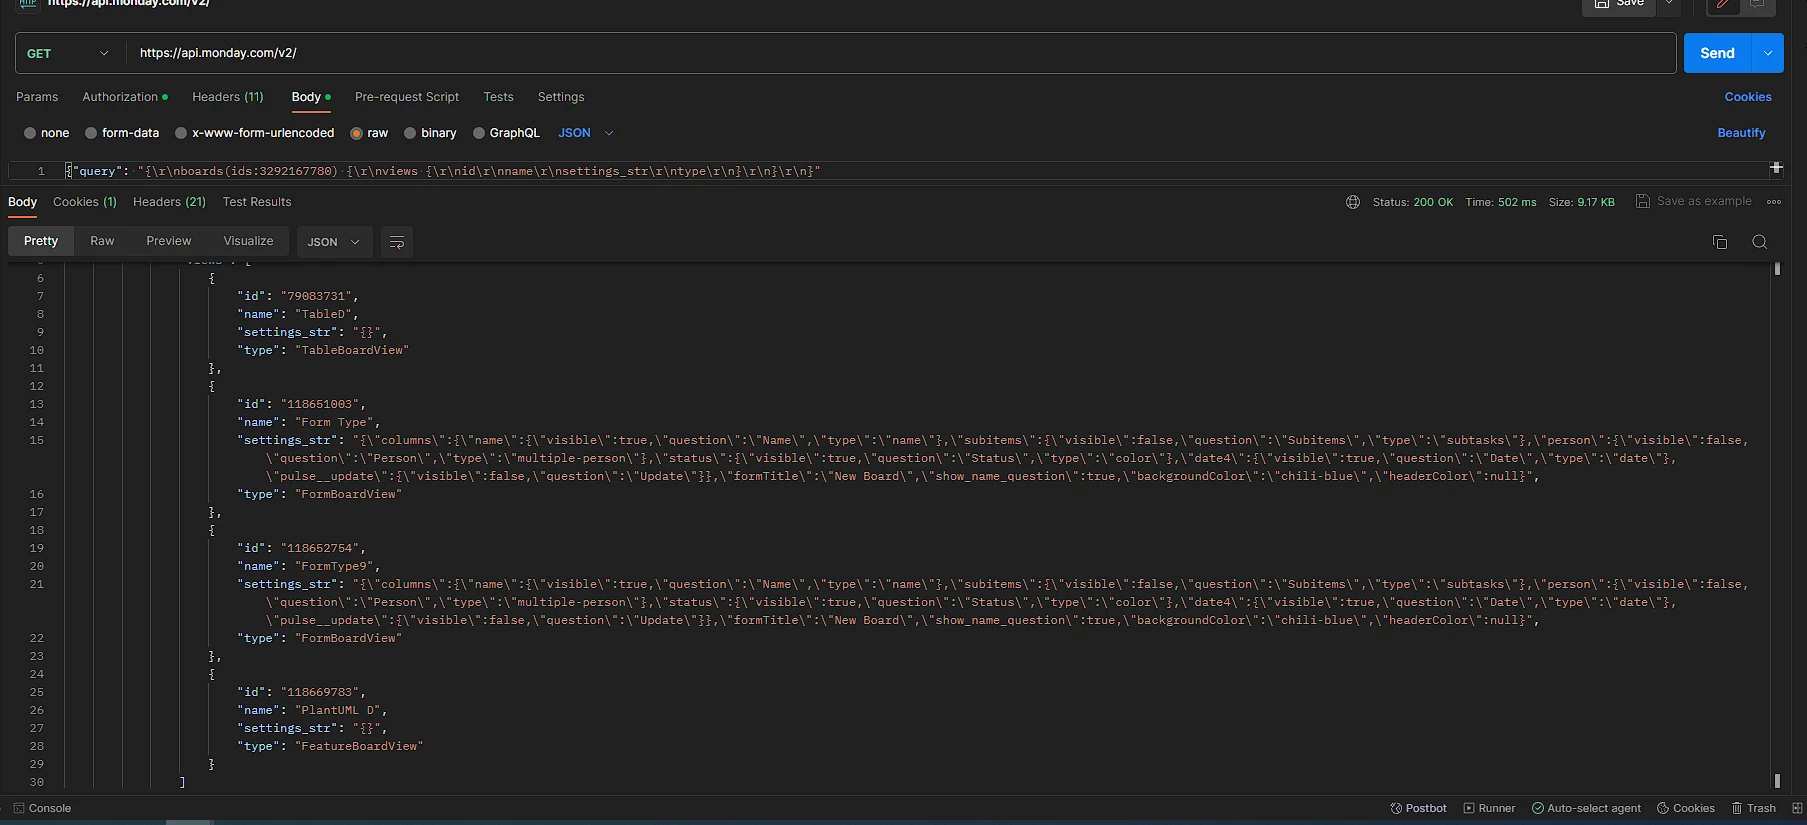The height and width of the screenshot is (825, 1807).
Task: Select the x-www-form-urlencoded radio button
Action: tap(181, 133)
